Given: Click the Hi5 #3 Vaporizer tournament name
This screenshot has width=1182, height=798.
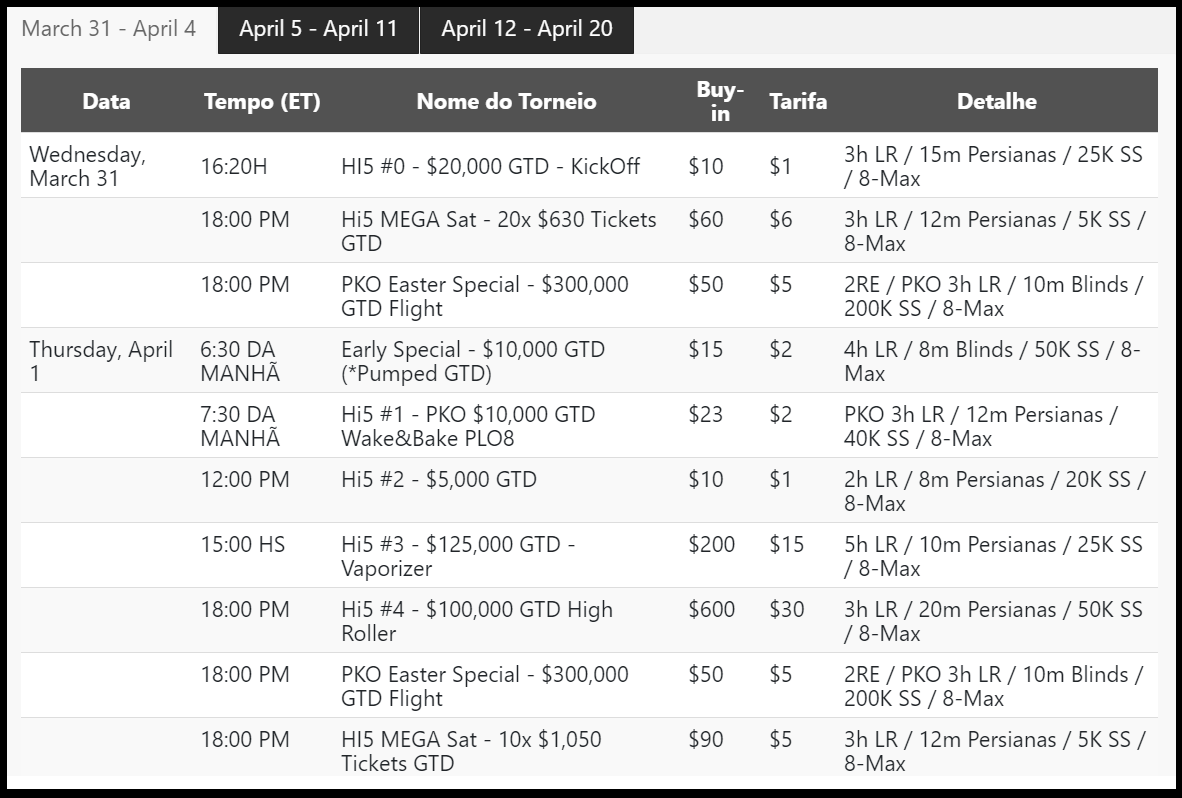Looking at the screenshot, I should (x=458, y=556).
